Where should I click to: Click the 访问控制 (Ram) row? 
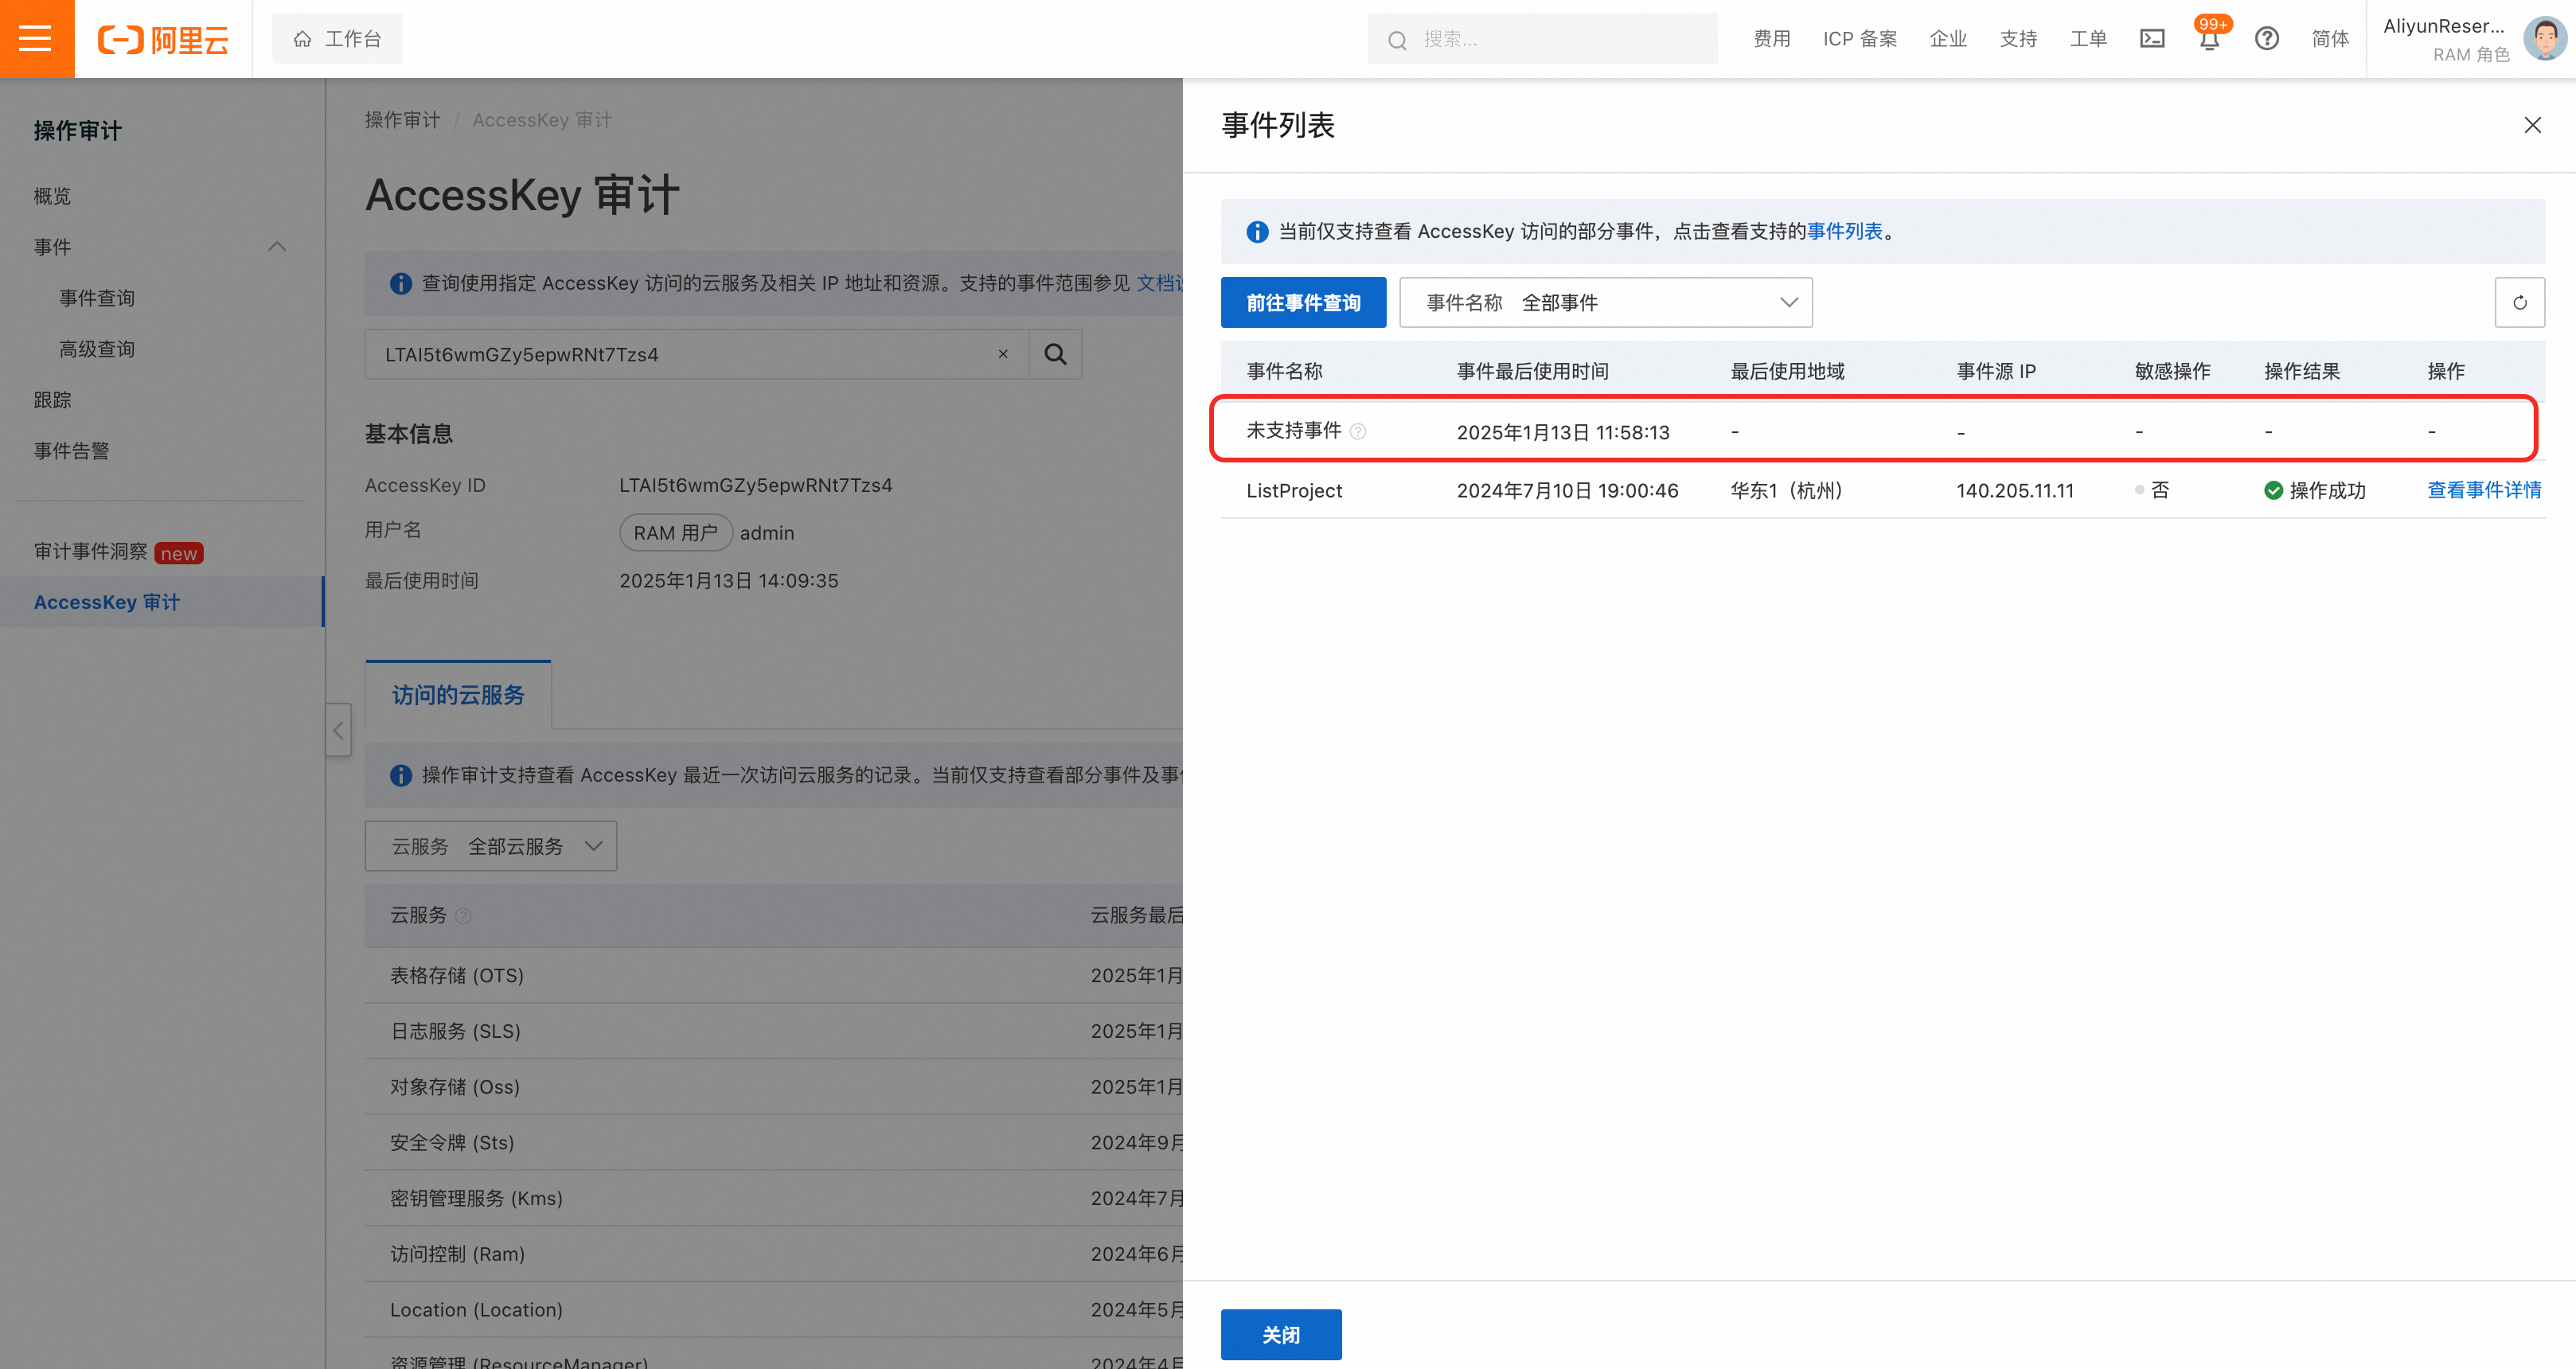[x=774, y=1255]
